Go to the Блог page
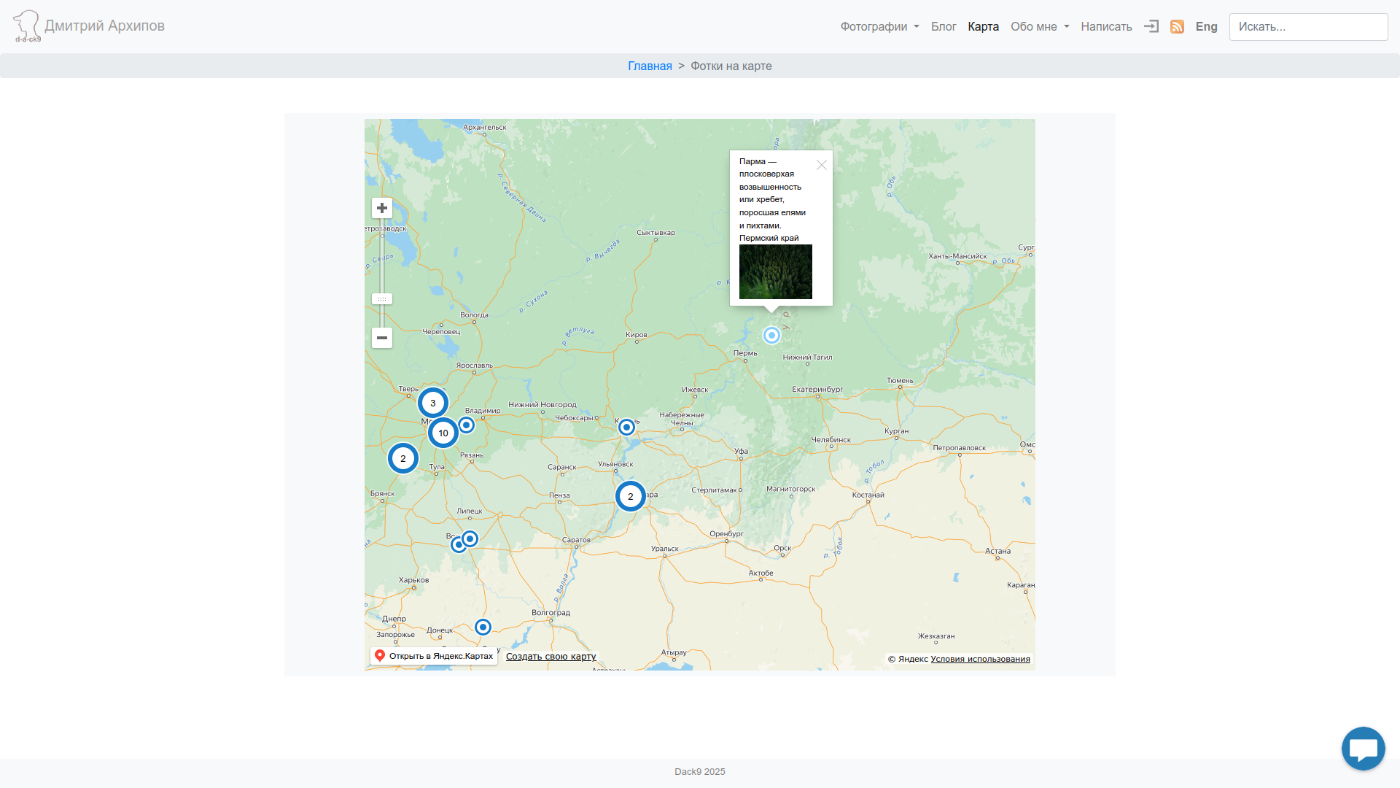This screenshot has width=1400, height=788. pos(944,27)
